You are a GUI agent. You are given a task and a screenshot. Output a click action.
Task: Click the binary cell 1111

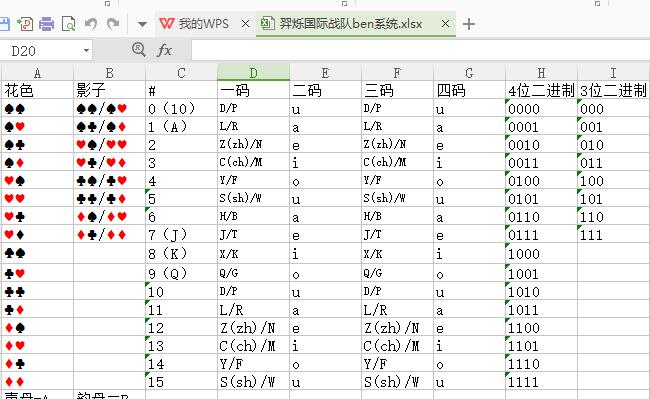[x=541, y=381]
